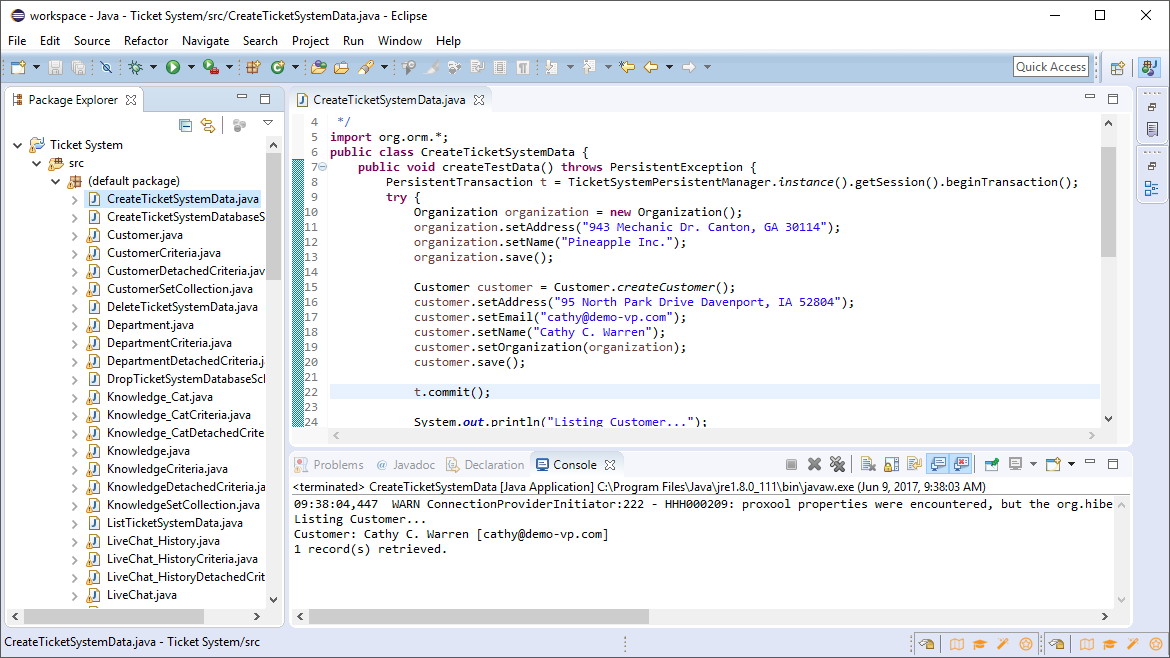The height and width of the screenshot is (658, 1170).
Task: Close the Console view tab
Action: 610,465
